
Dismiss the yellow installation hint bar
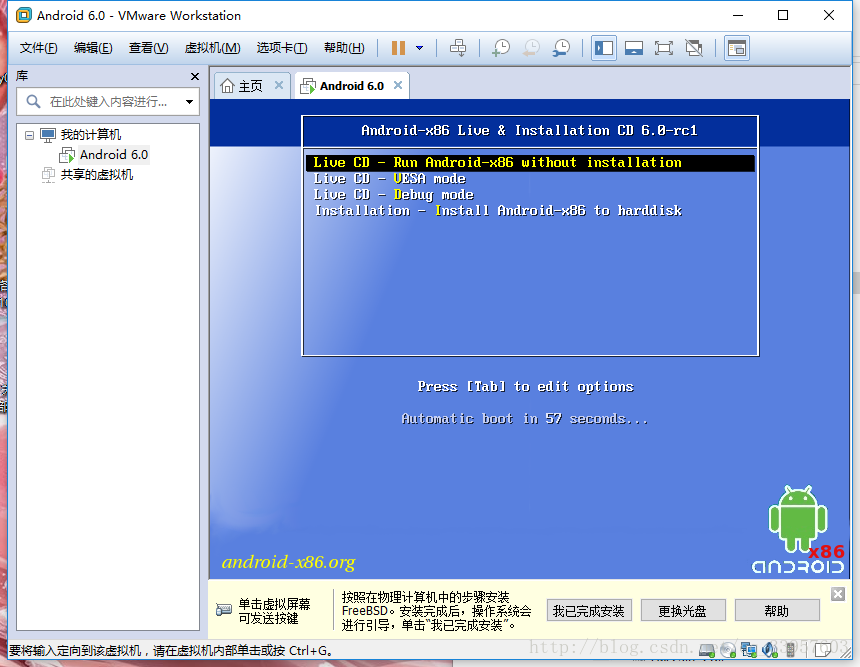coord(838,594)
